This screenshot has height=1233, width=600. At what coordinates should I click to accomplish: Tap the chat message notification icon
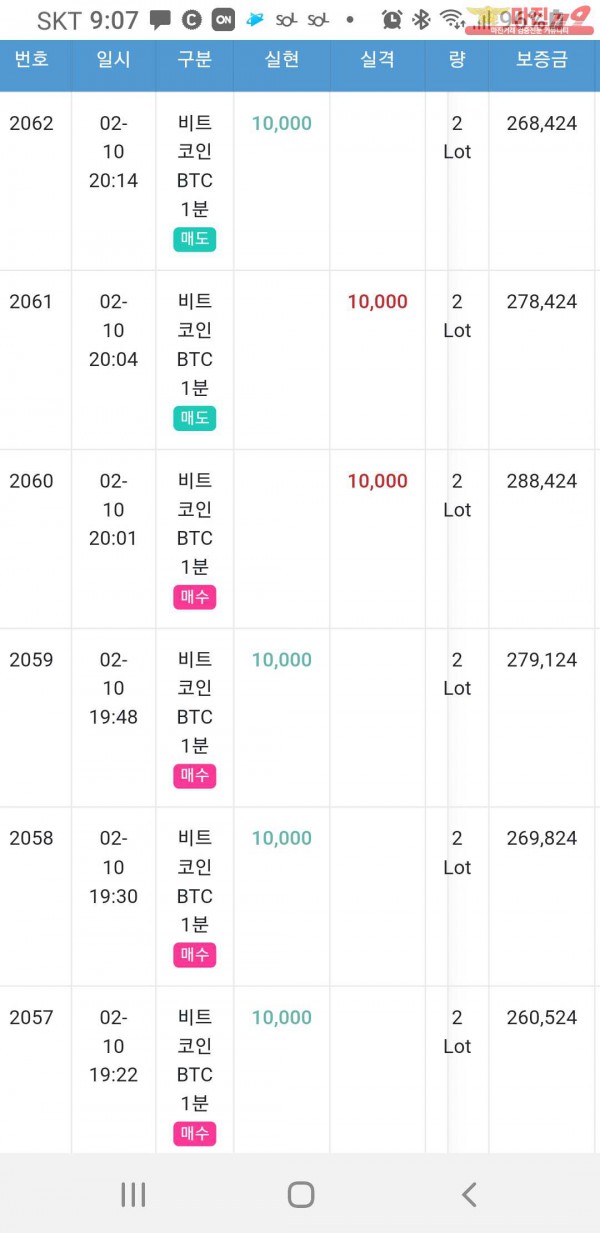(160, 19)
